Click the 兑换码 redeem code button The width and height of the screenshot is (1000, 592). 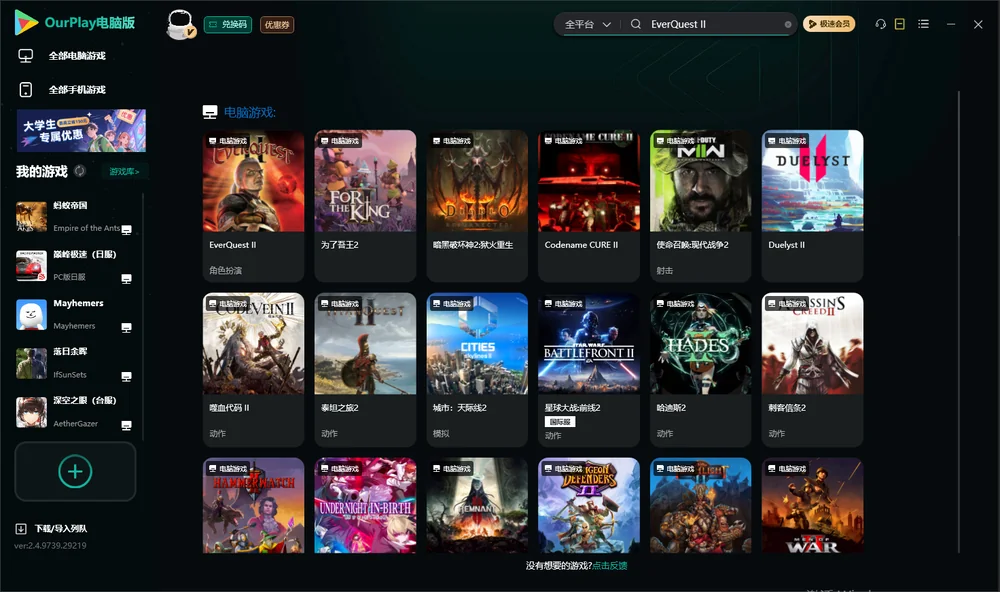tap(228, 25)
